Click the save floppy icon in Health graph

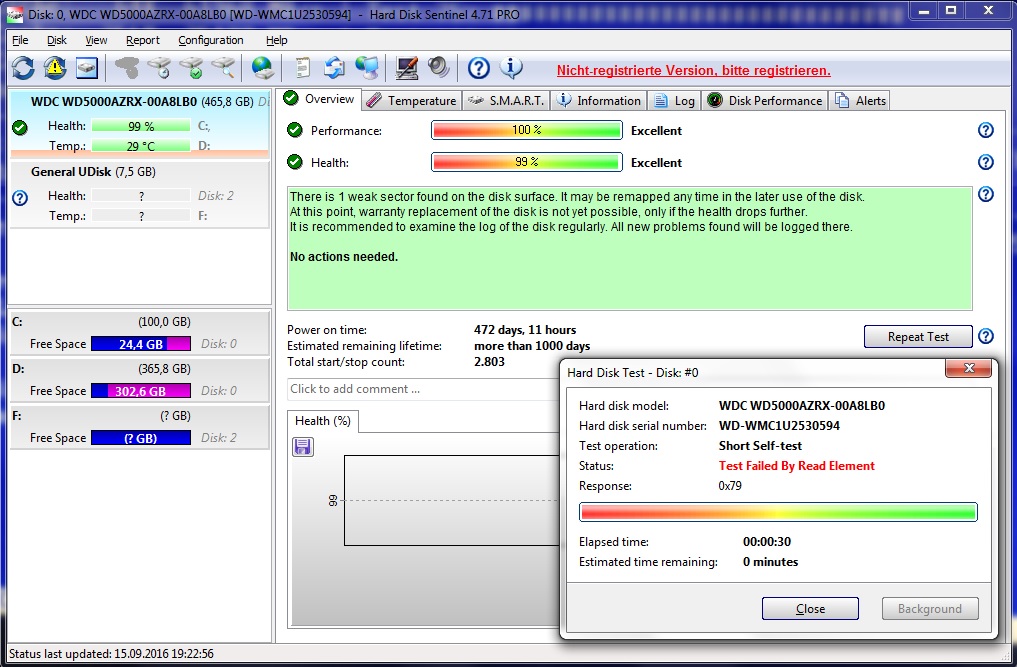pyautogui.click(x=303, y=446)
